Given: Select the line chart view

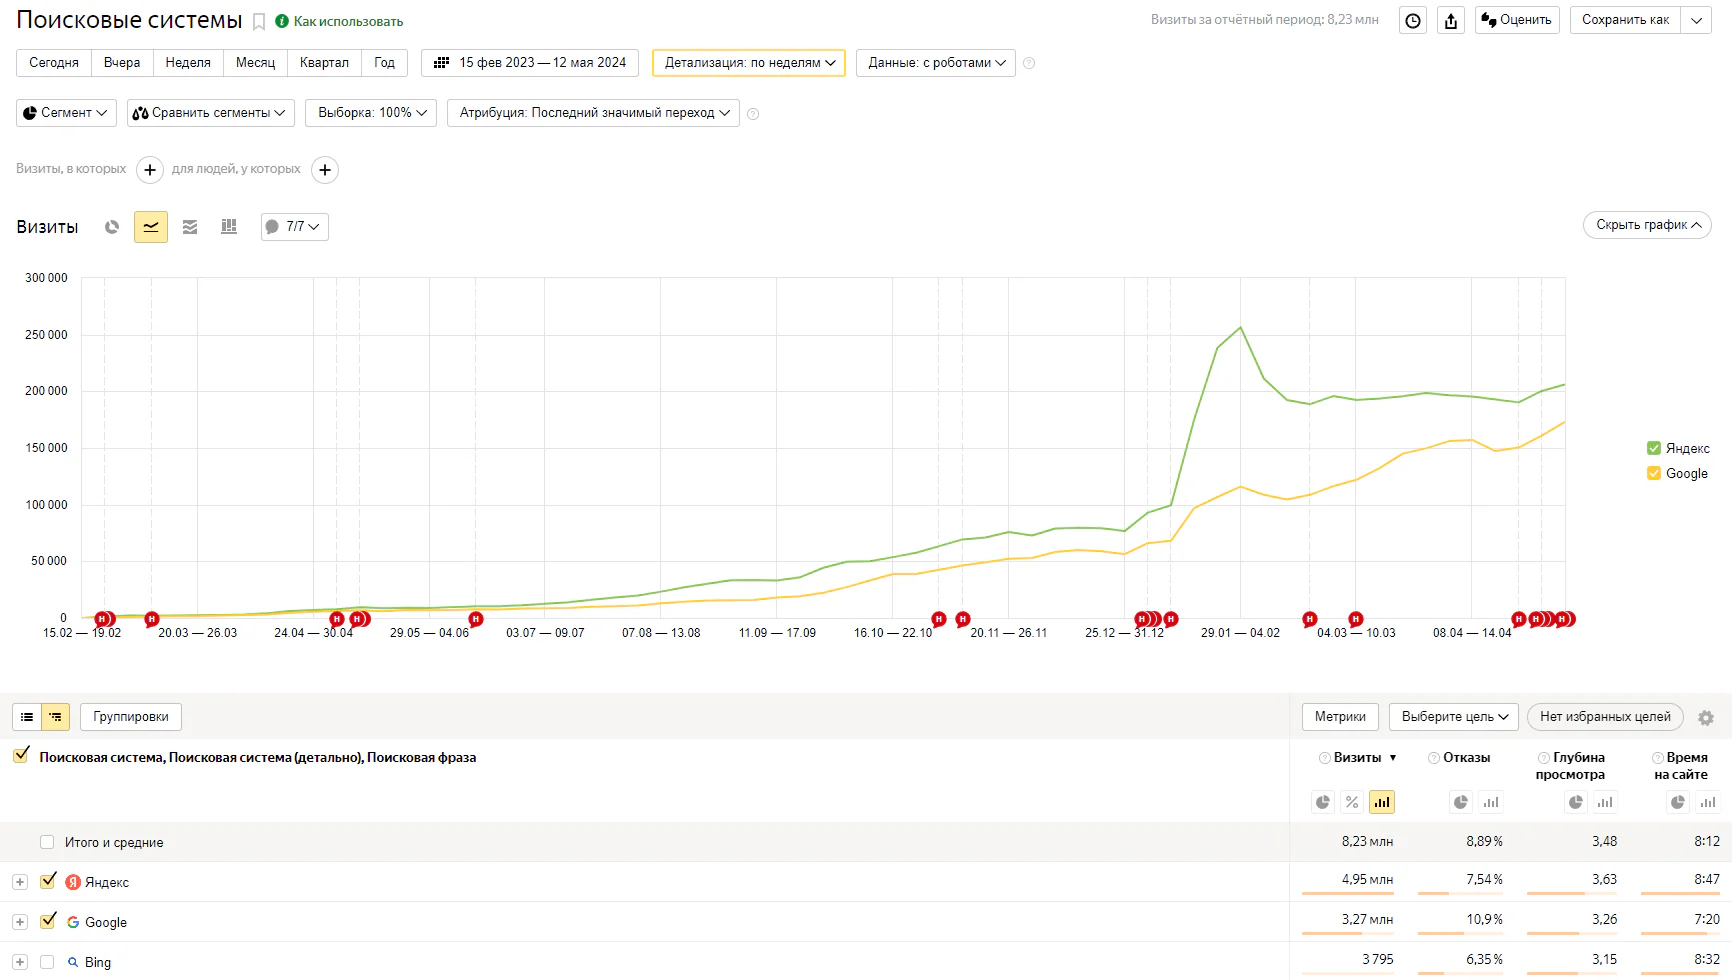Looking at the screenshot, I should click(151, 227).
